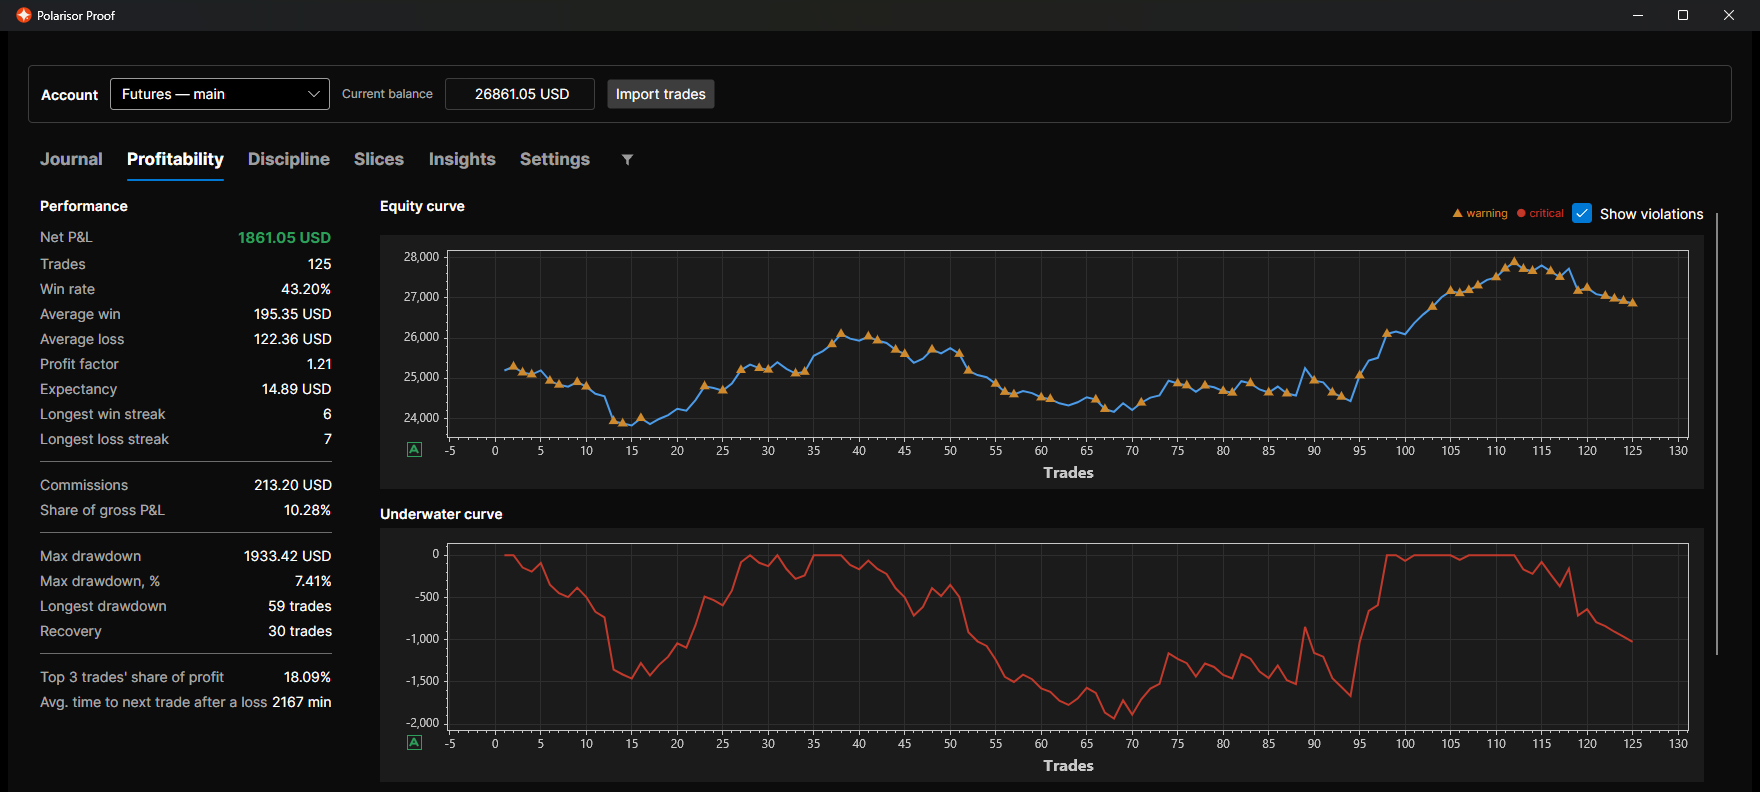Click the Current balance field
Image resolution: width=1760 pixels, height=792 pixels.
point(520,94)
